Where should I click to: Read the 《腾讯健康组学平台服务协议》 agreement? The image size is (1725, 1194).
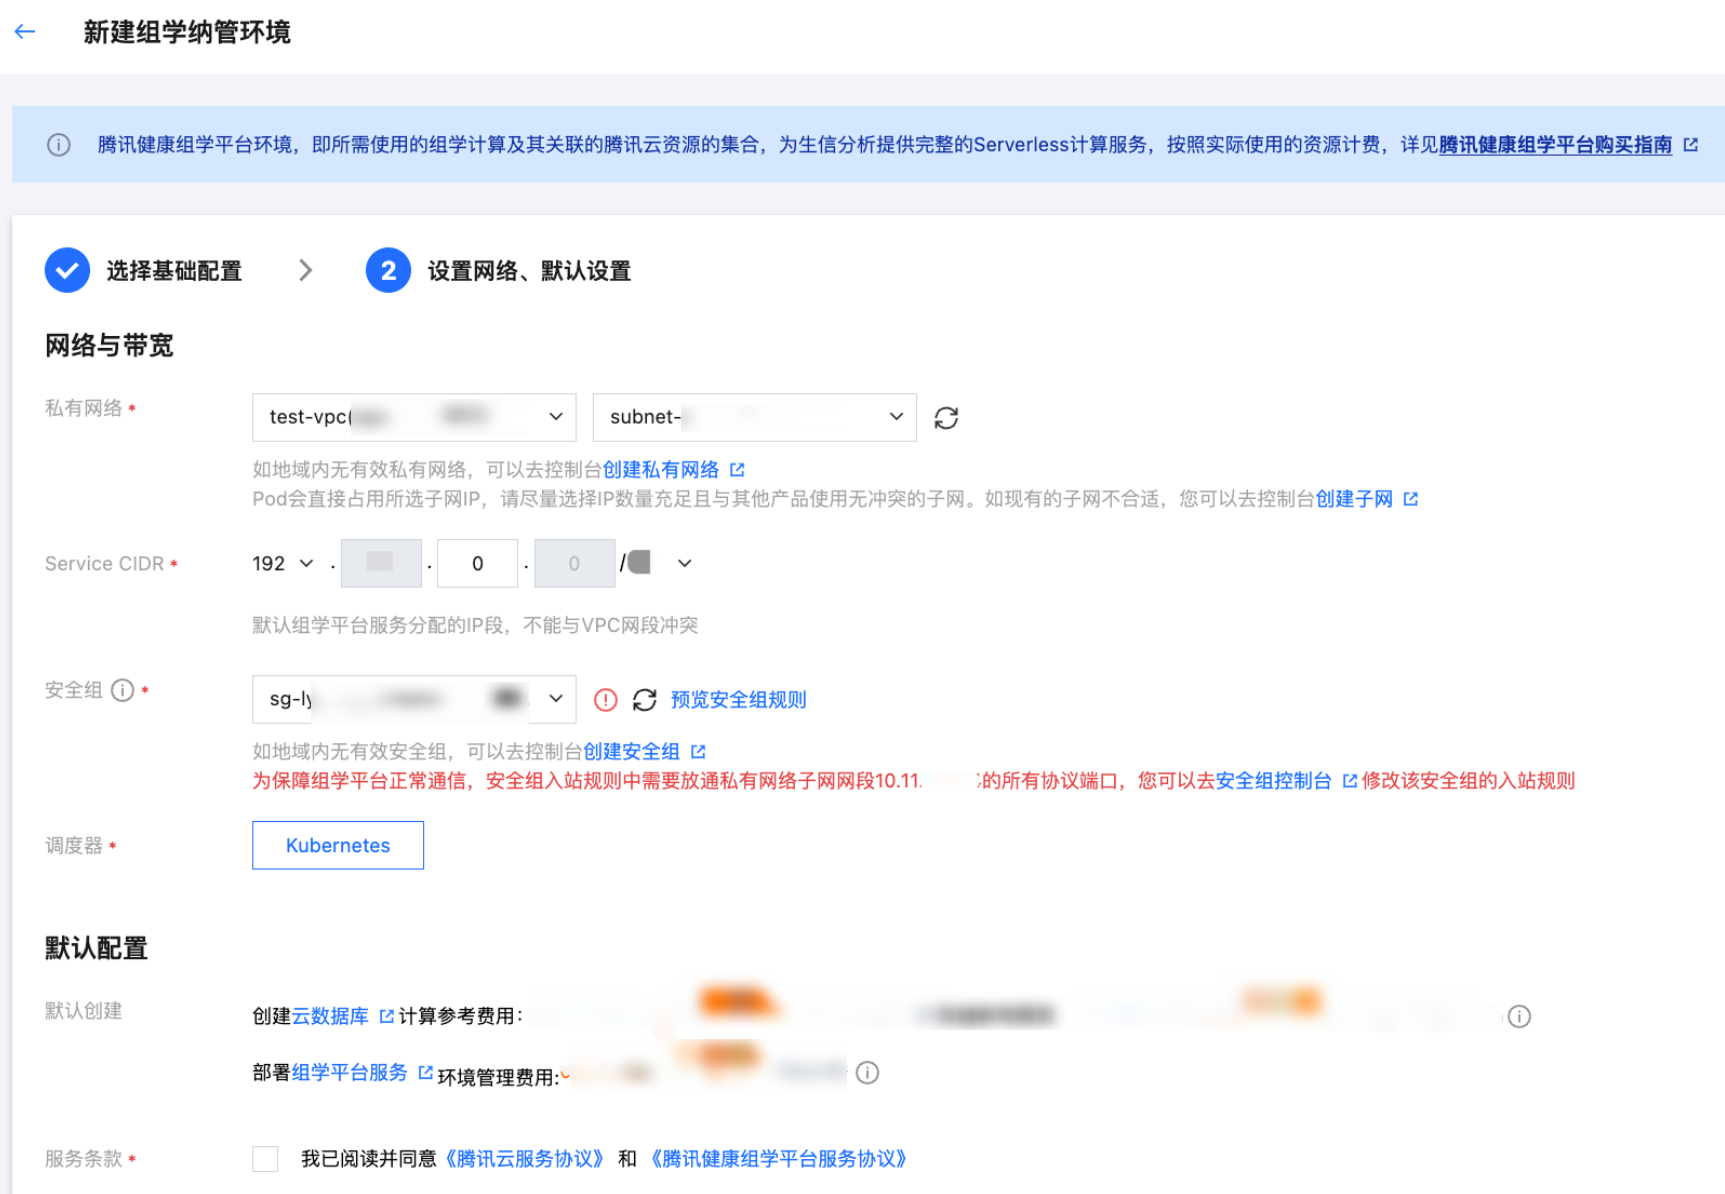point(778,1159)
